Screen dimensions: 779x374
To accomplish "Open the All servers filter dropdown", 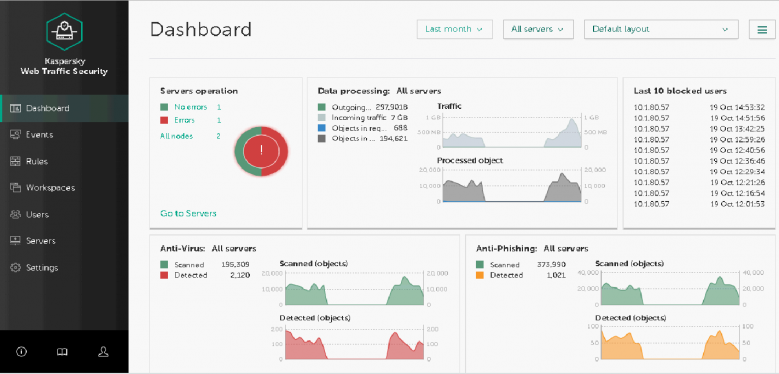I will click(x=538, y=29).
